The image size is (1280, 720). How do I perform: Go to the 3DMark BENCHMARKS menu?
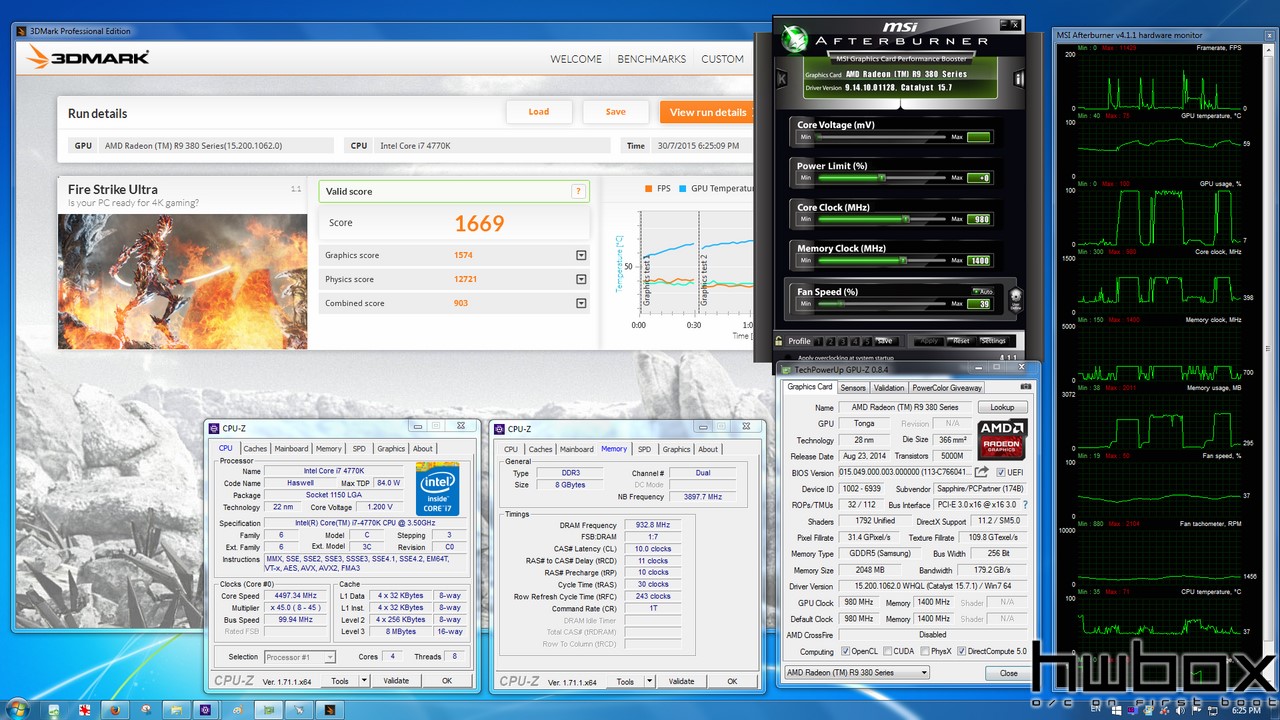pos(651,59)
